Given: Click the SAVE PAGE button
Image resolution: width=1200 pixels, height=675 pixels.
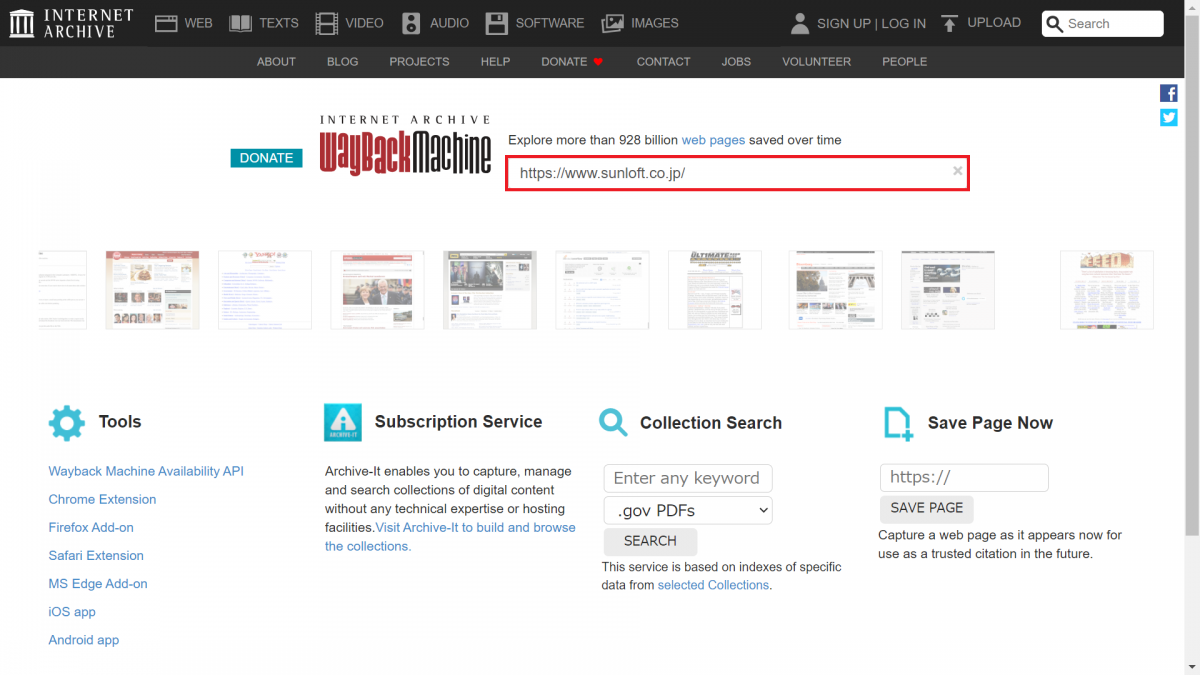Looking at the screenshot, I should pyautogui.click(x=926, y=508).
